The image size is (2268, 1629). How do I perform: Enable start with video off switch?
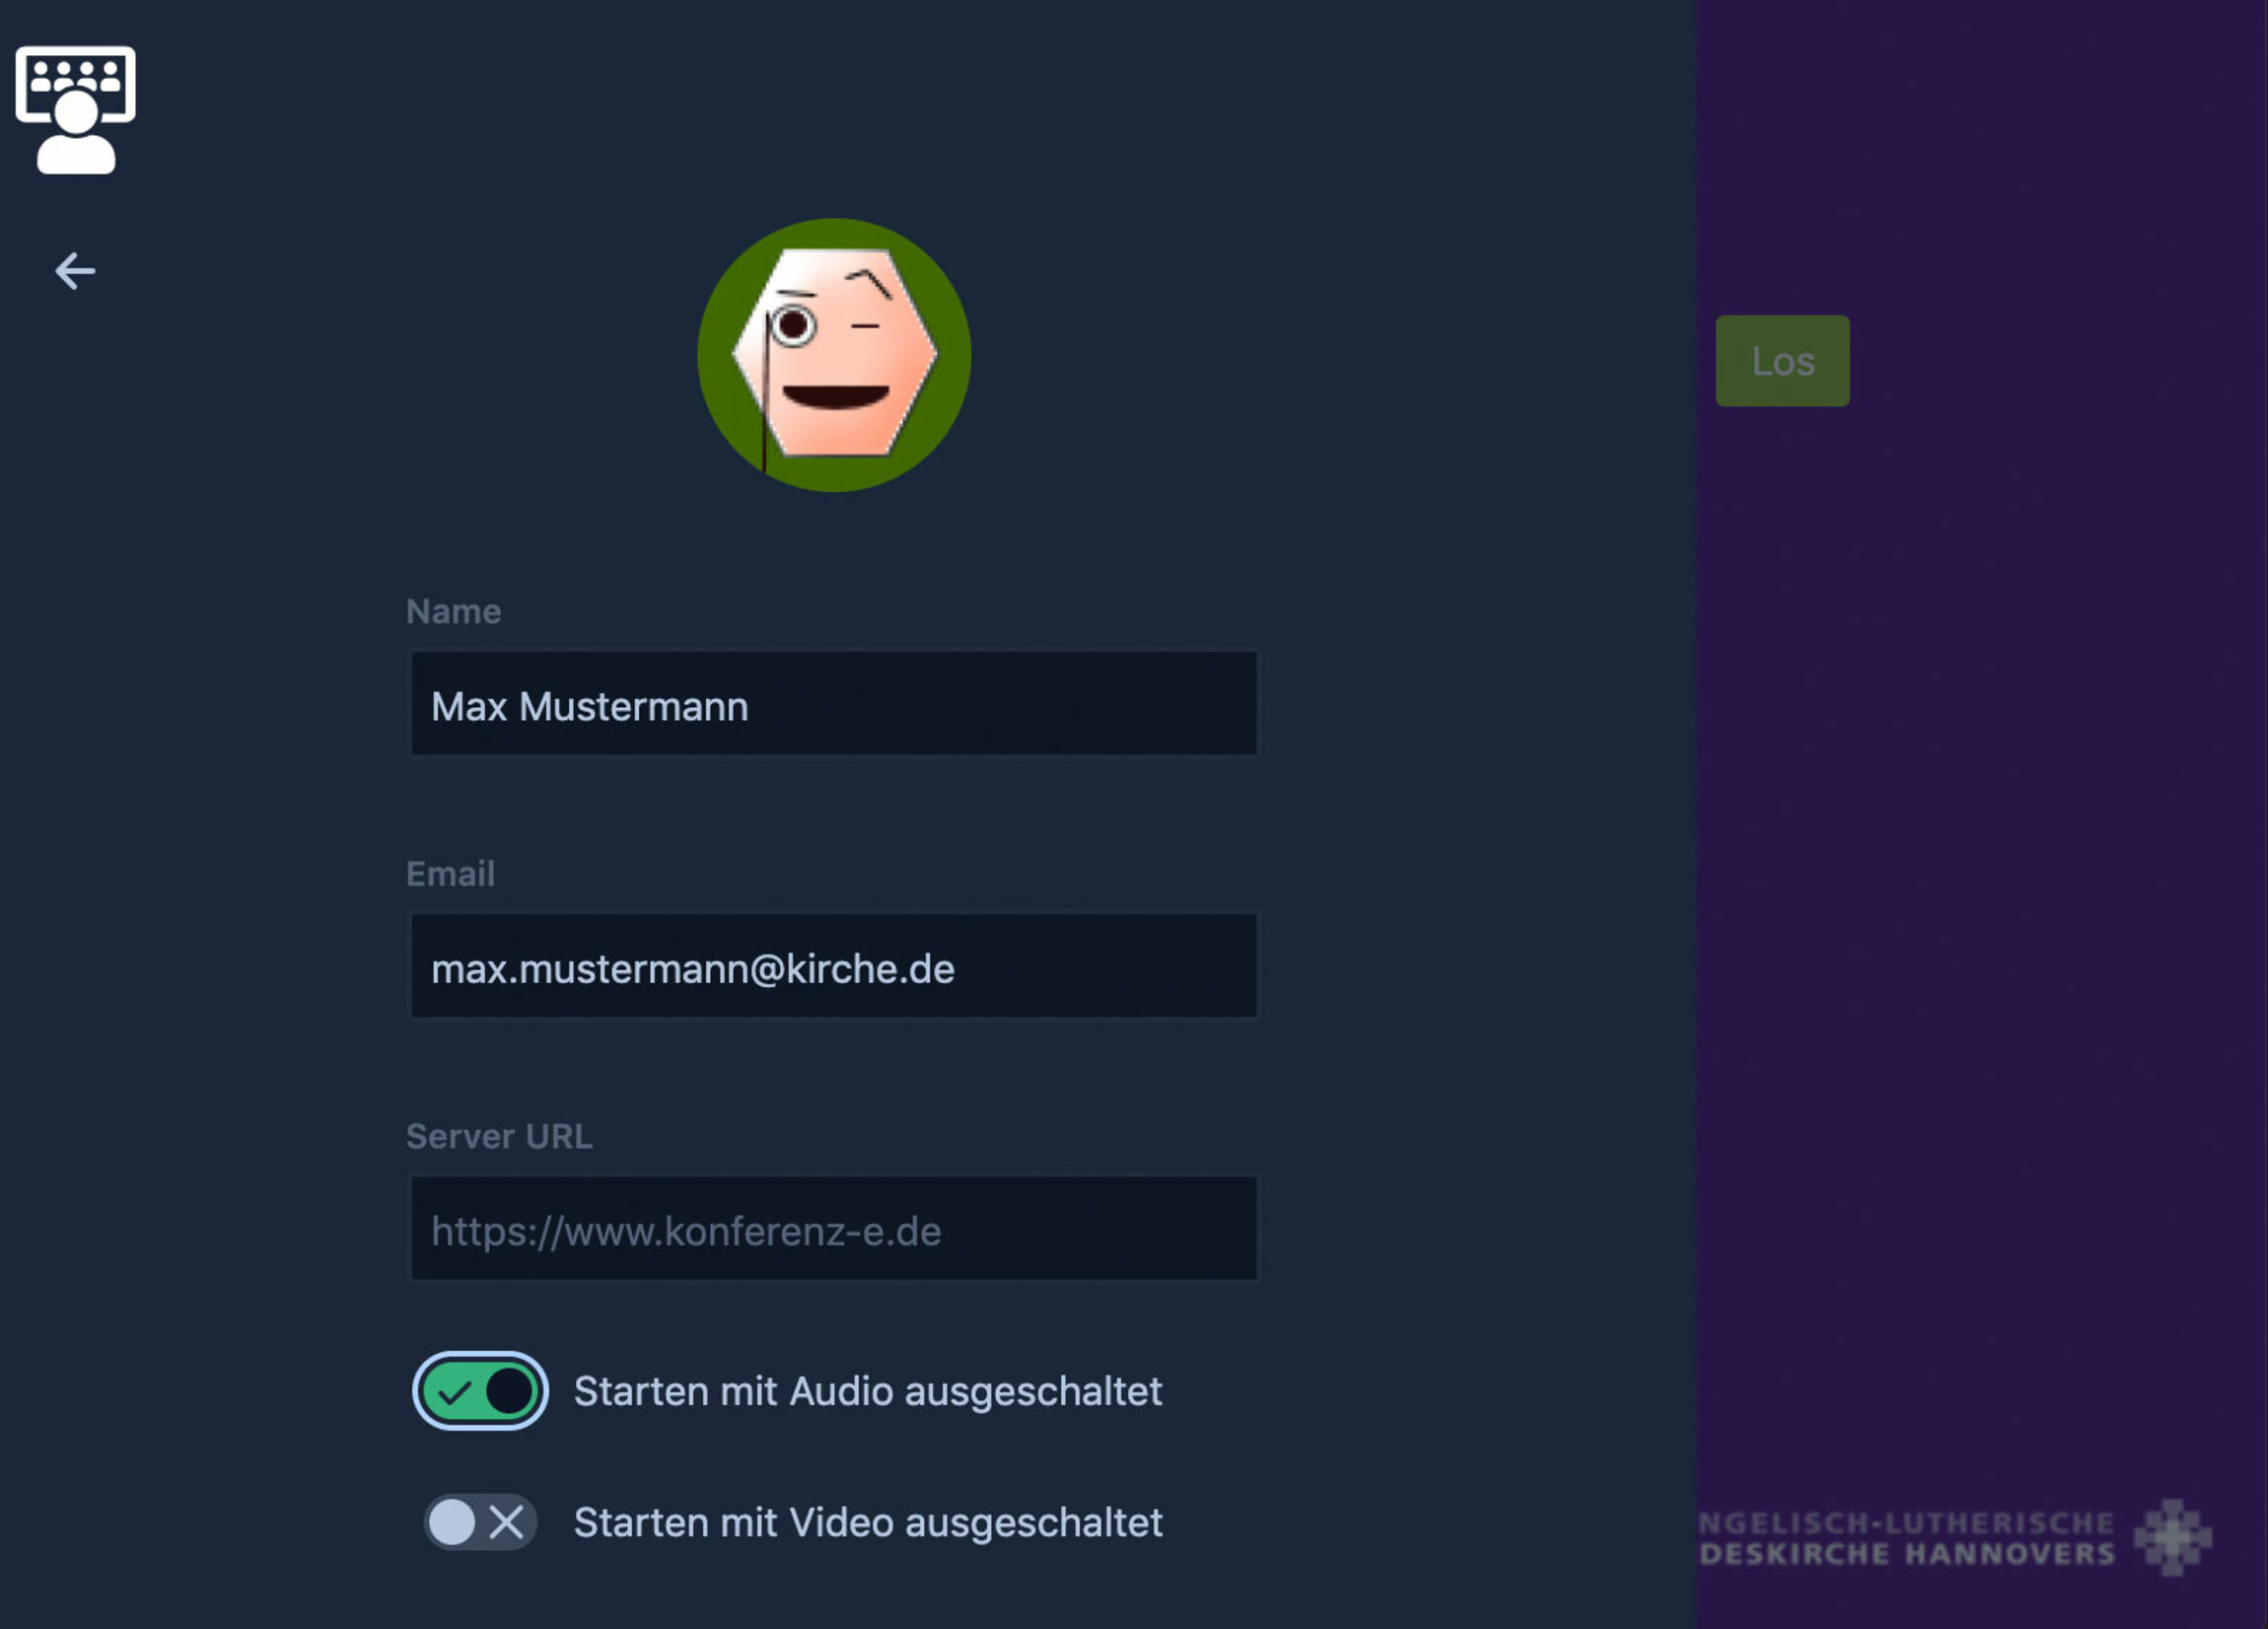tap(480, 1522)
